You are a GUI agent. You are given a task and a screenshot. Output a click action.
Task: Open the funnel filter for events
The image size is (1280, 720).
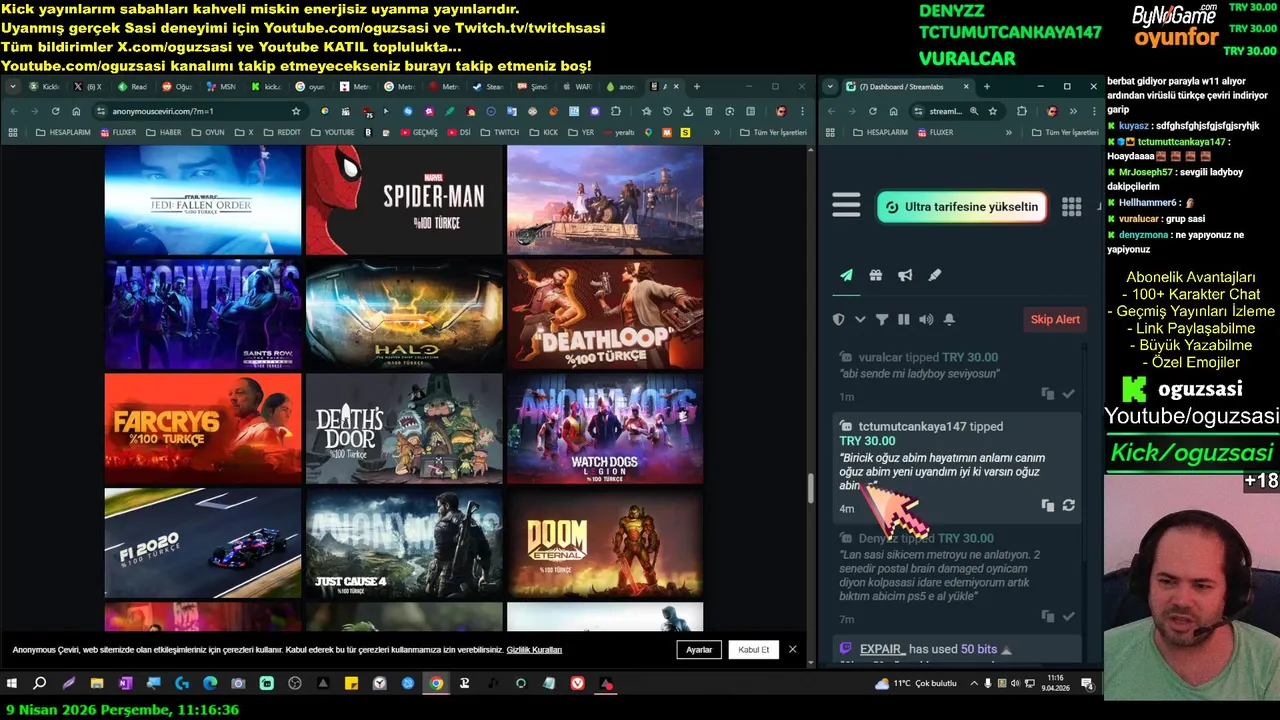click(882, 319)
